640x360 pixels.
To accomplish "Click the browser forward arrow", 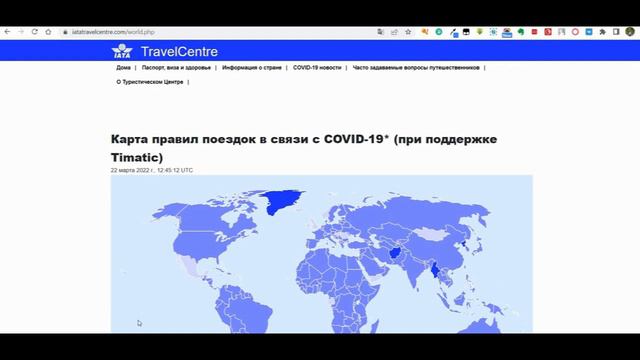I will point(21,32).
